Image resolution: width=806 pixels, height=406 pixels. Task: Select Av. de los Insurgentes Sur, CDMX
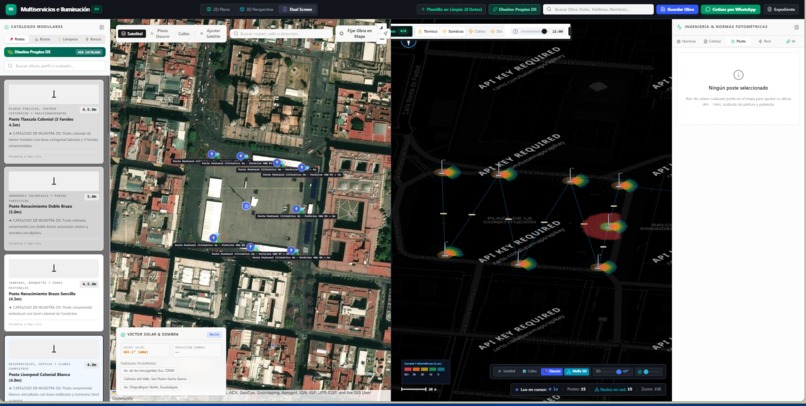point(149,370)
